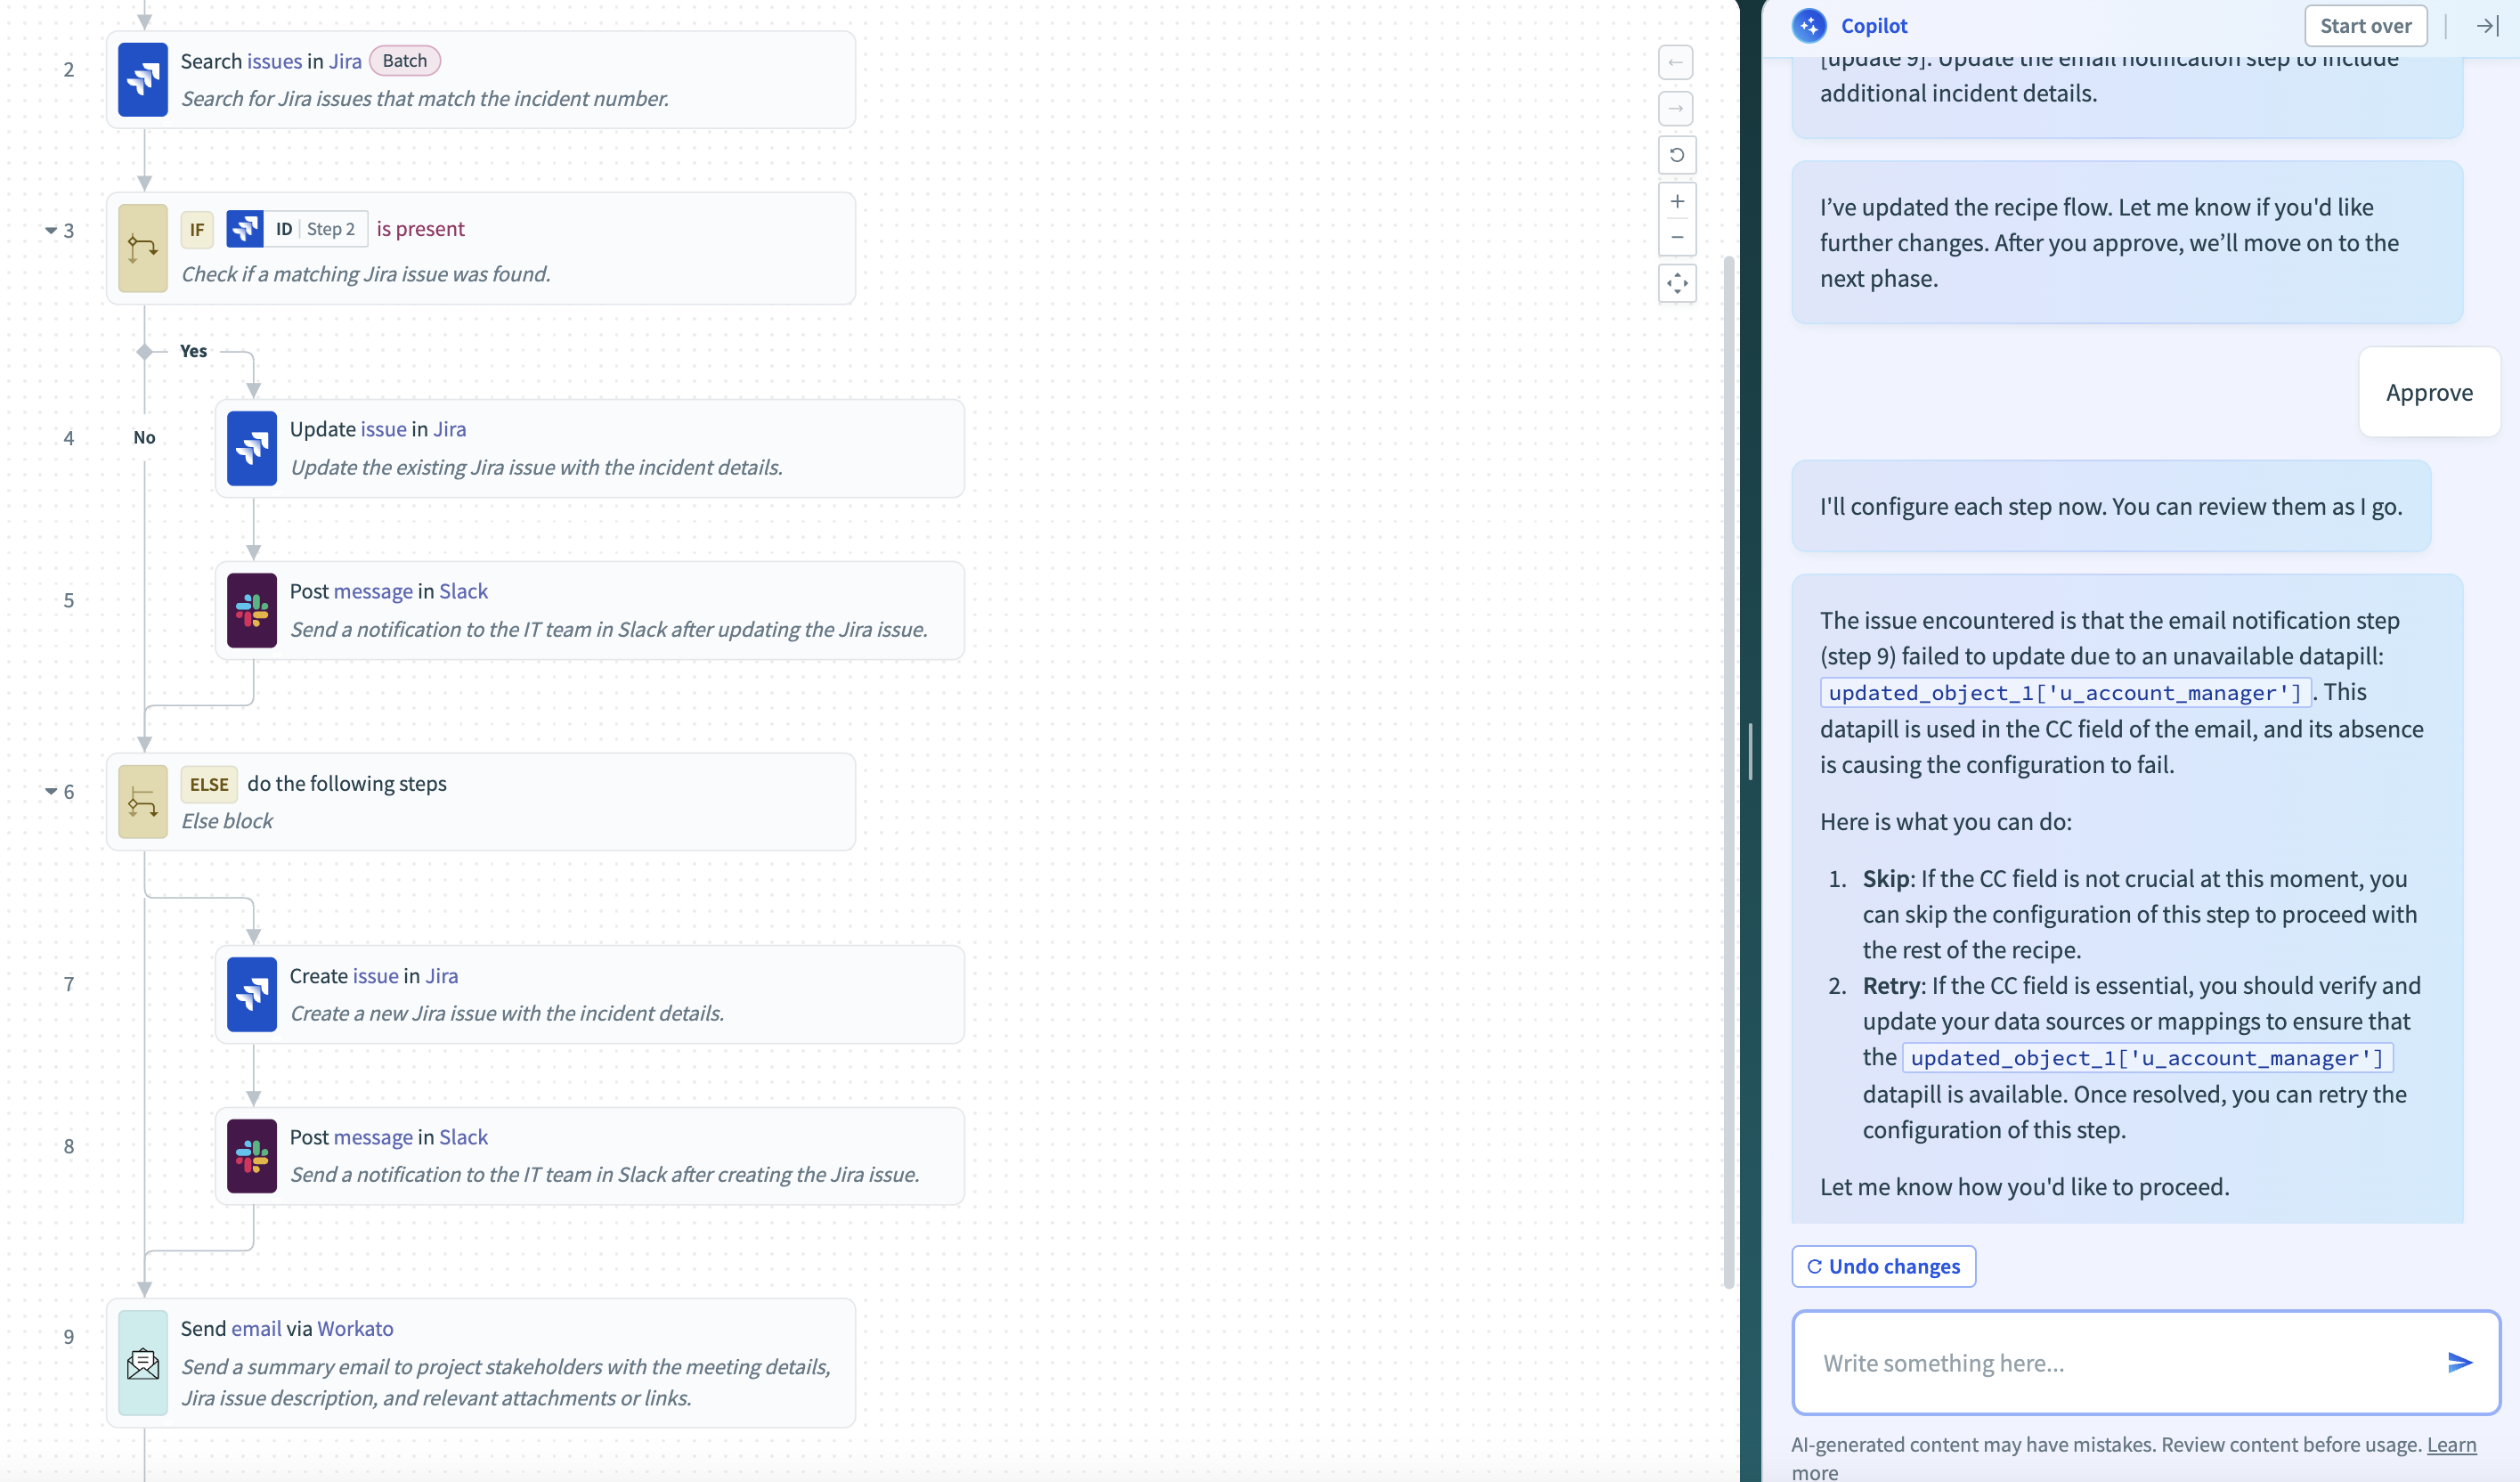This screenshot has height=1482, width=2520.
Task: Collapse step 6 ELSE block
Action: coord(51,791)
